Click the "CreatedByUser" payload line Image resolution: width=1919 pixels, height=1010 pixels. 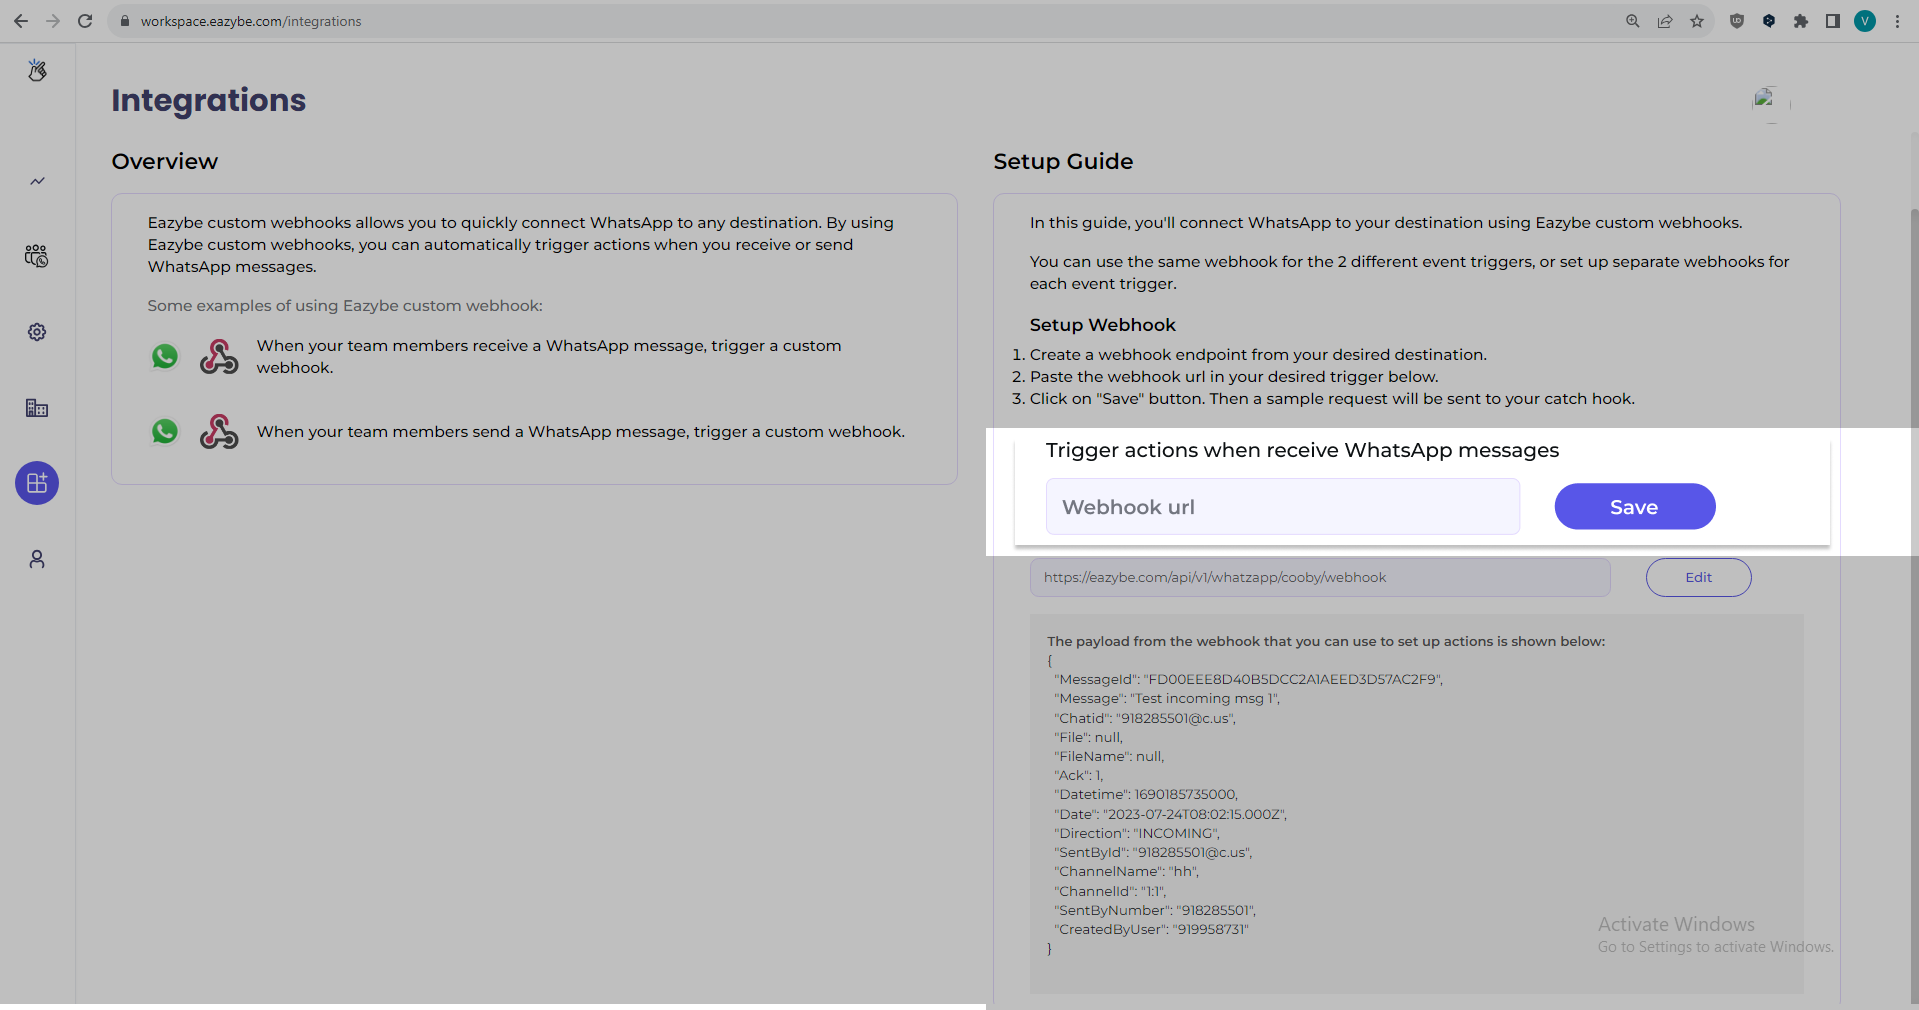1152,929
